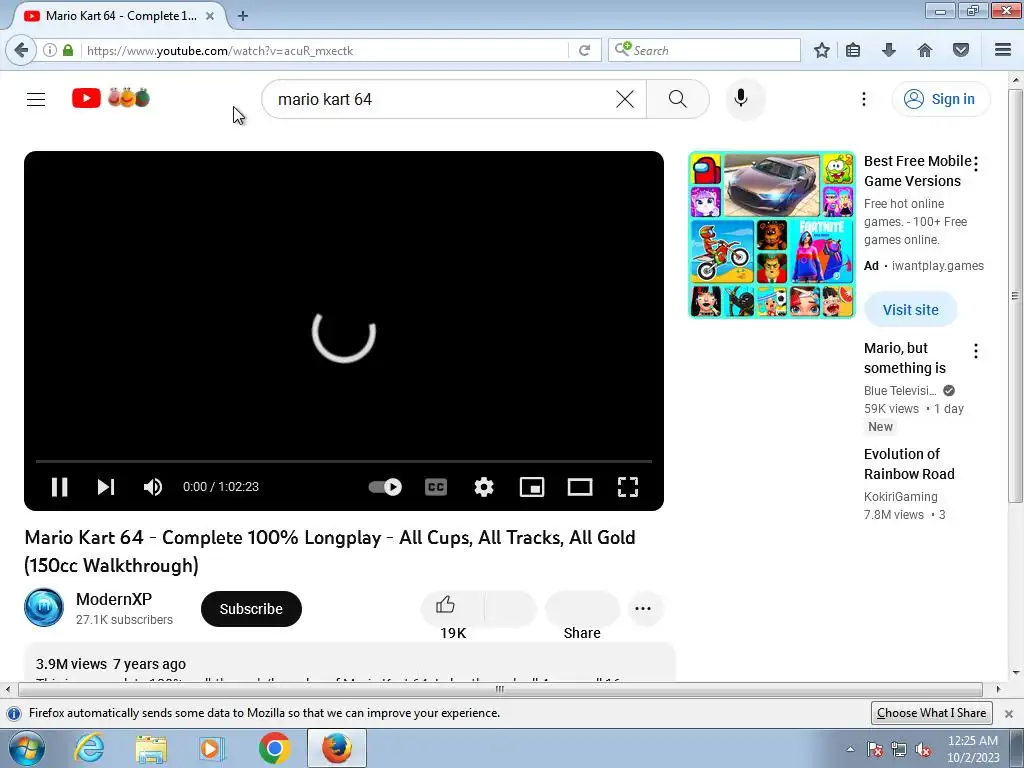Open video player settings gear
The image size is (1024, 768).
483,487
